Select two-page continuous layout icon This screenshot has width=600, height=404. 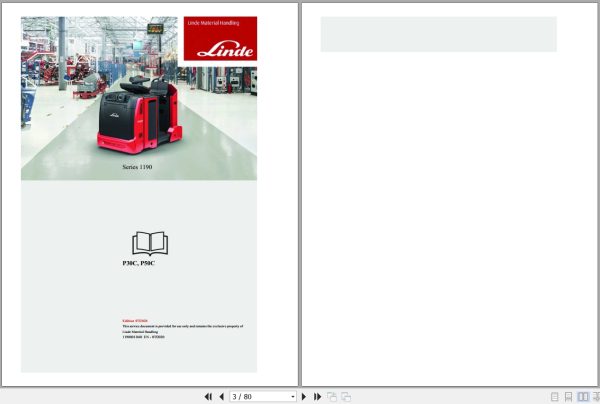(x=596, y=397)
